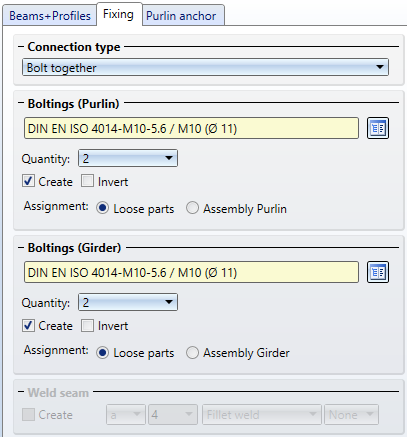This screenshot has height=437, width=407.
Task: Enable Invert for Purlin boltings
Action: click(x=87, y=181)
